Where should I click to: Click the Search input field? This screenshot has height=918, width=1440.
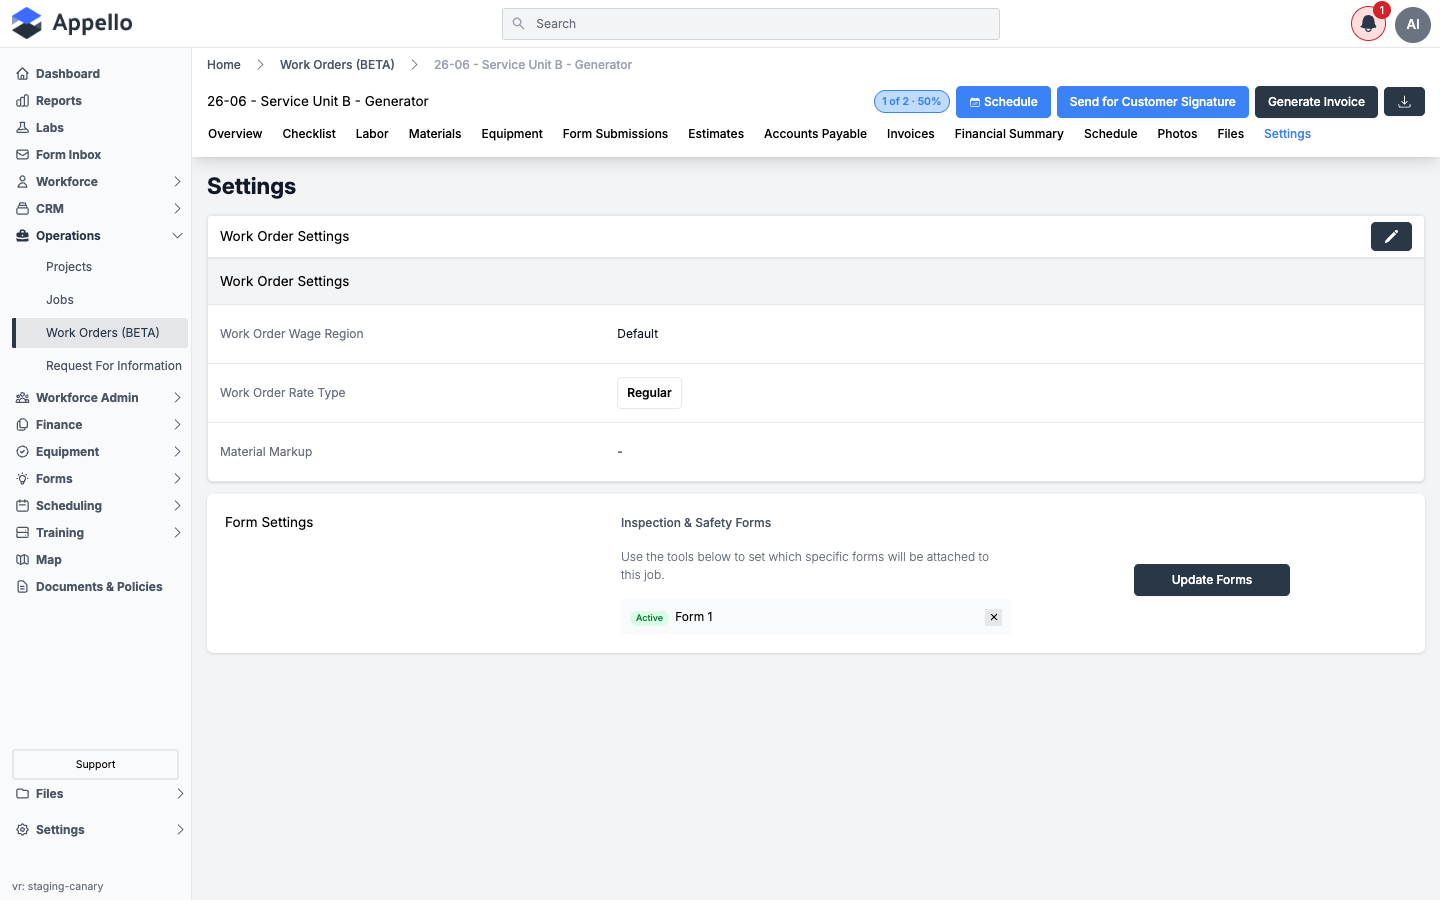(751, 24)
